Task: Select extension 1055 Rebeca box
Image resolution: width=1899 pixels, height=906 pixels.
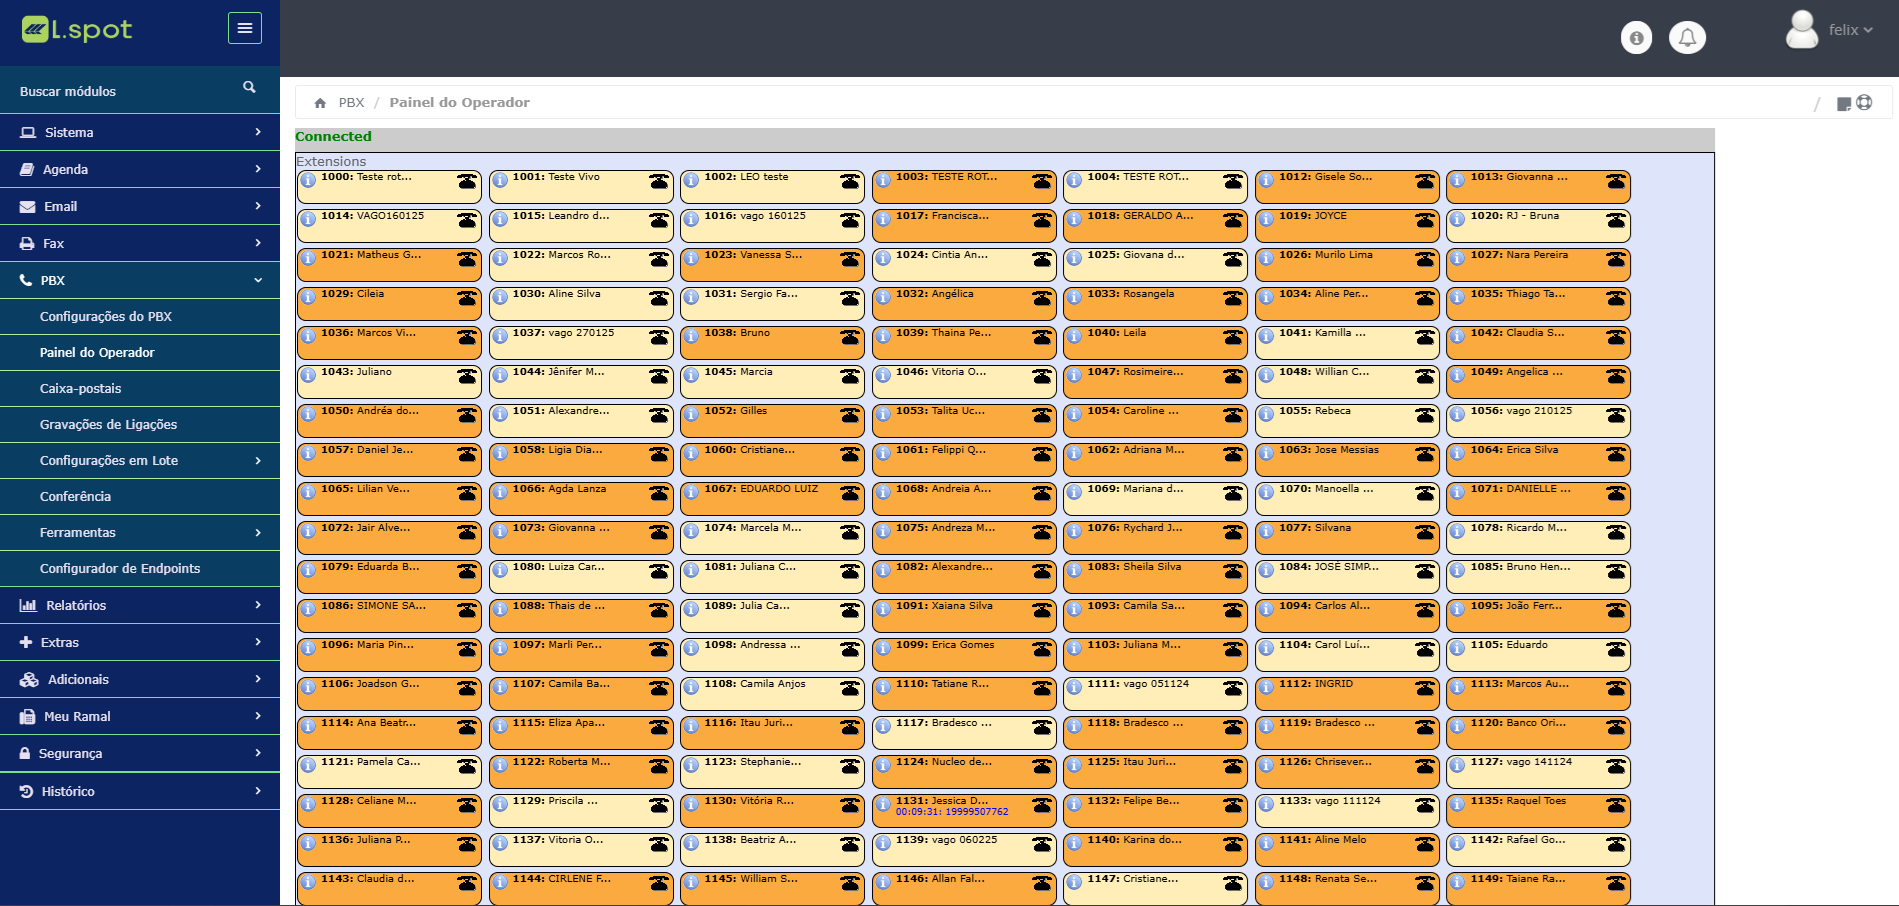Action: [x=1345, y=420]
